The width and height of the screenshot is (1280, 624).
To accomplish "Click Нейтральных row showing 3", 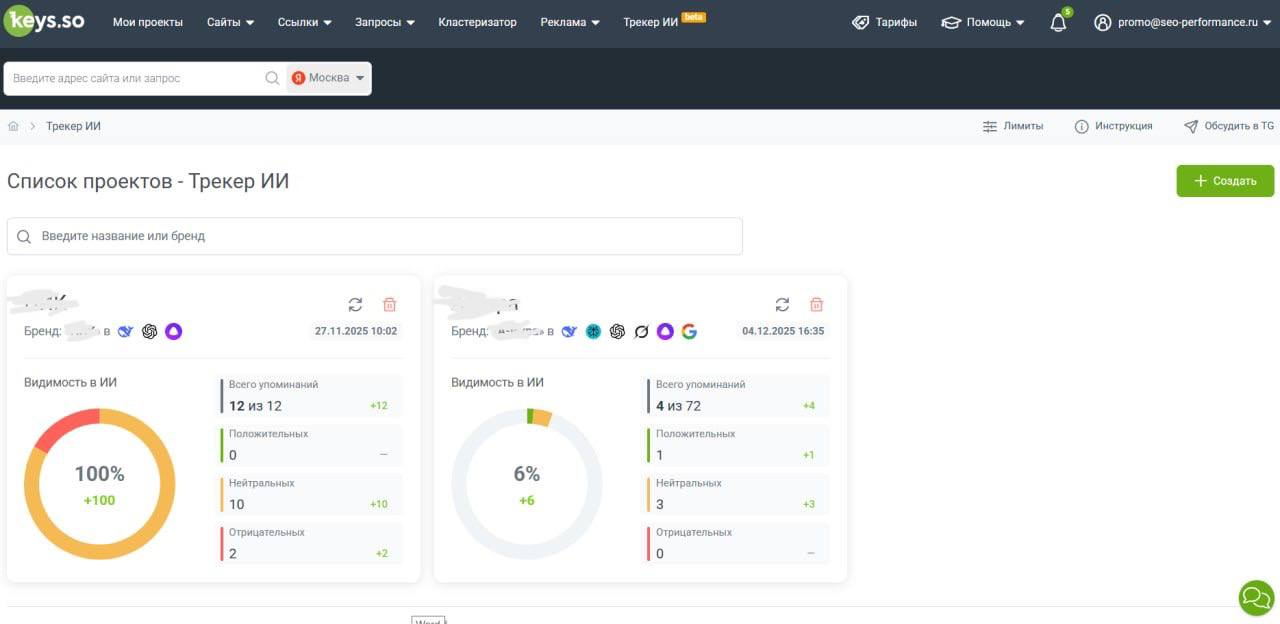I will coord(738,494).
